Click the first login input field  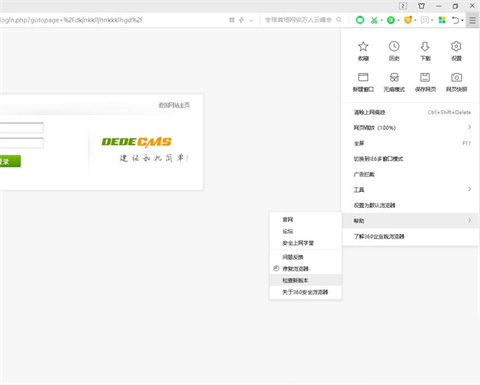point(21,128)
